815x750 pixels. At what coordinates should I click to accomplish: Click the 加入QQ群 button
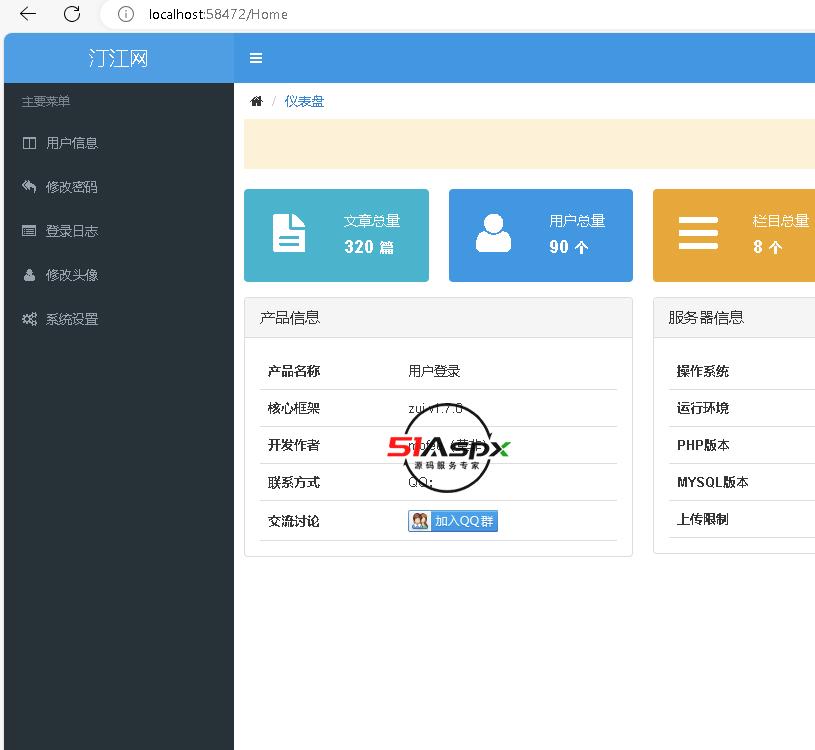tap(453, 521)
